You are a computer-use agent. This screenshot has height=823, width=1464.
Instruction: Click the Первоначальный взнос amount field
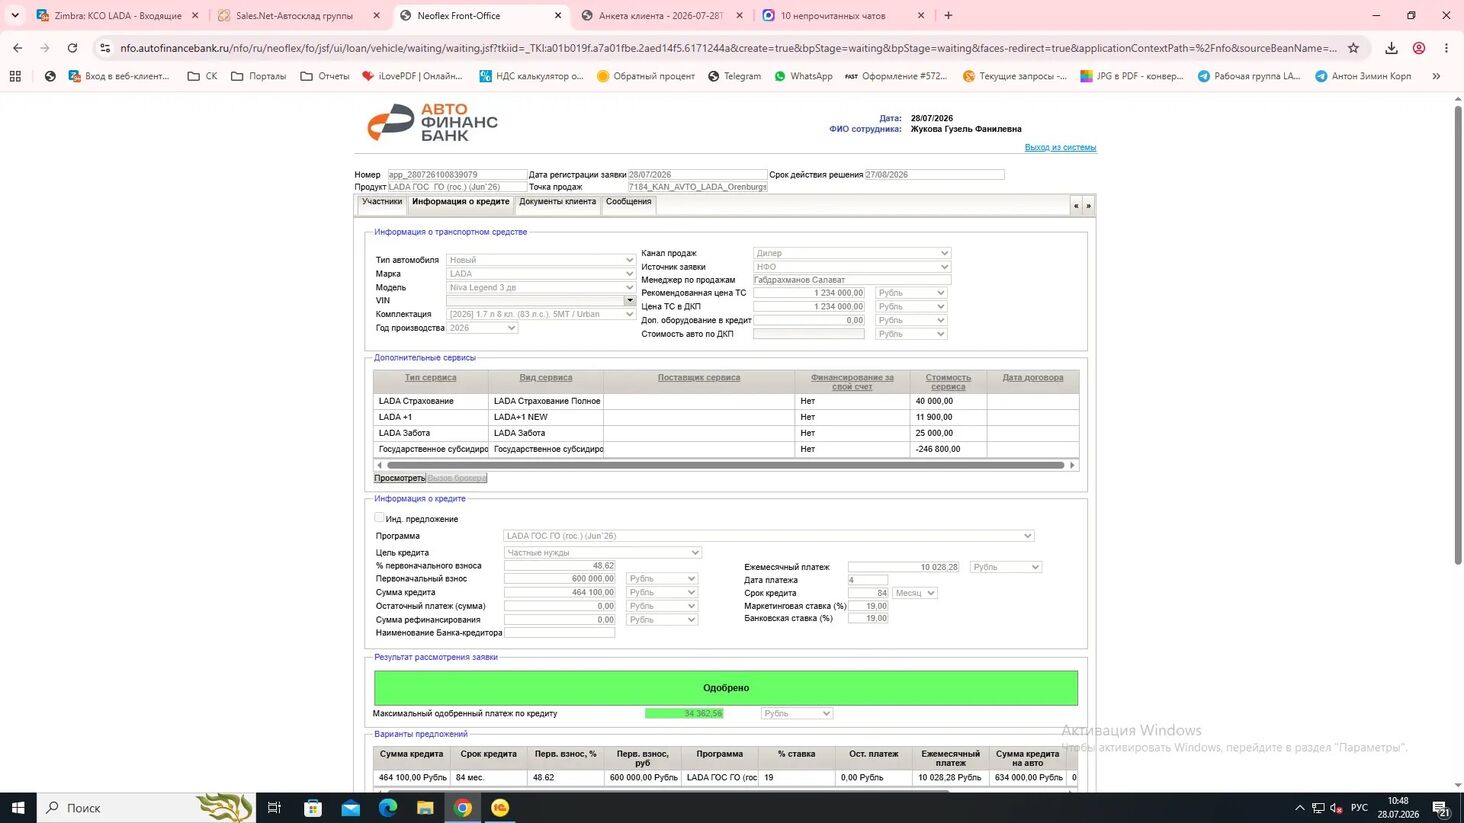tap(560, 579)
